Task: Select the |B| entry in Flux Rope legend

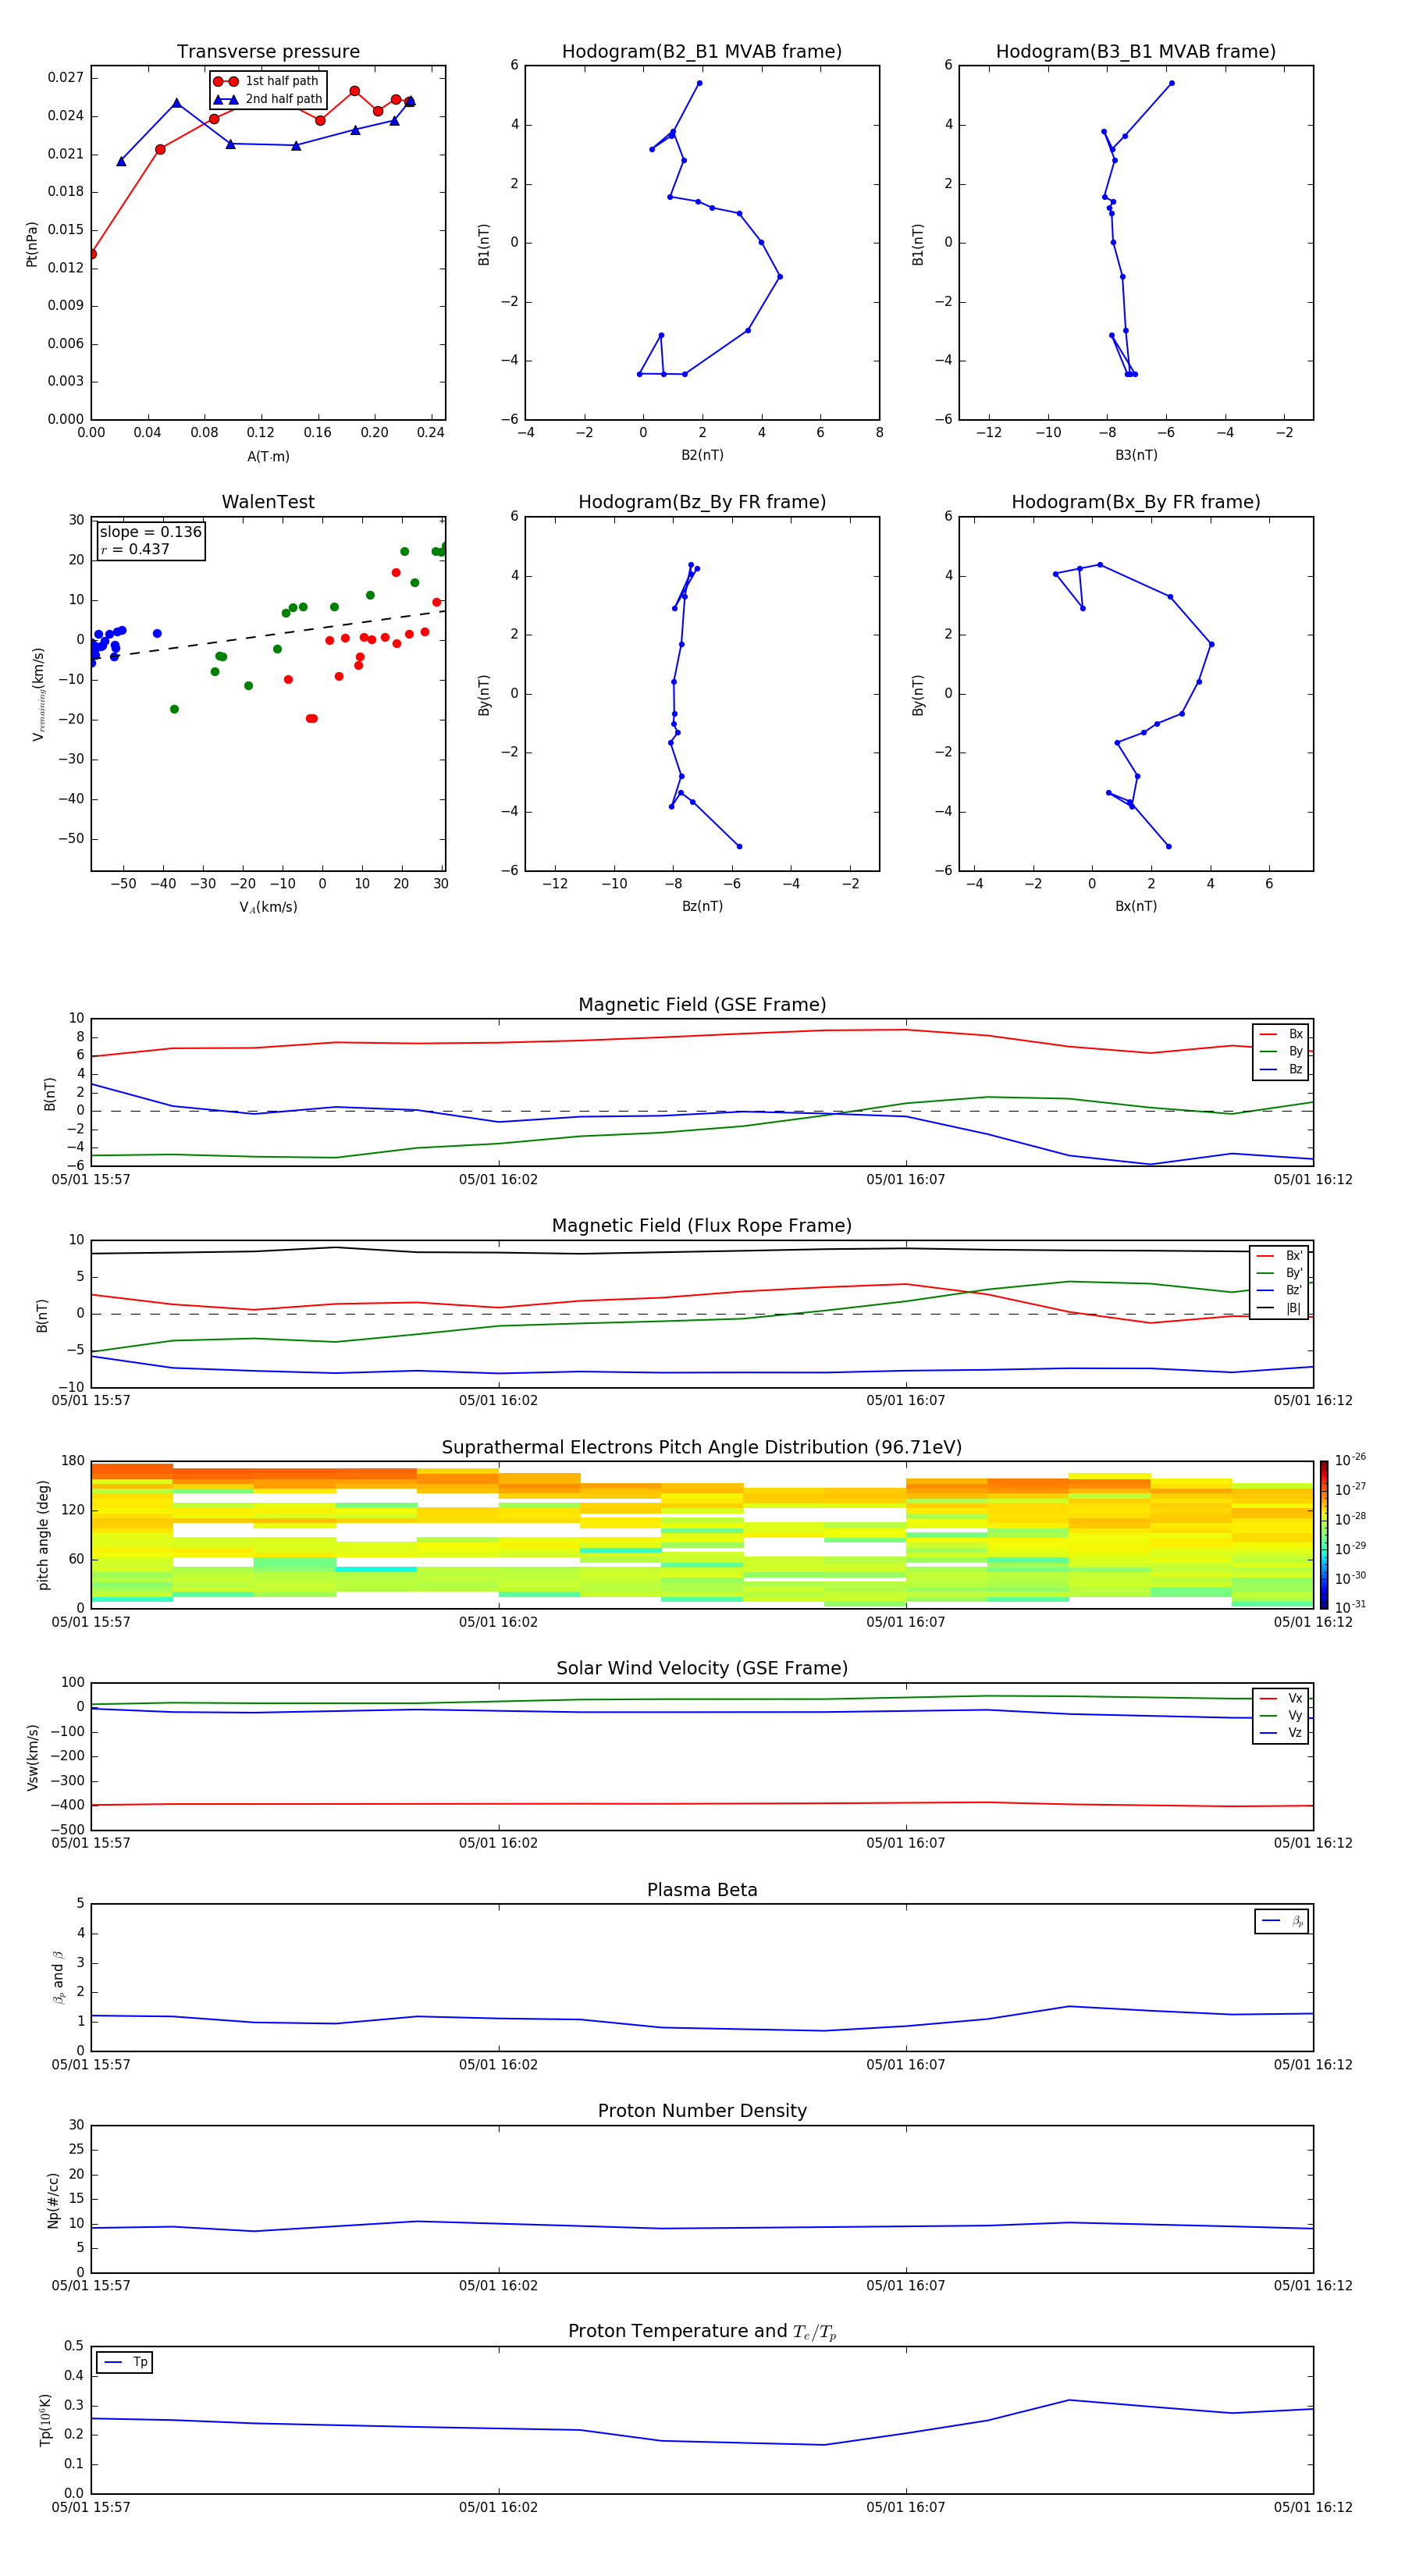Action: [x=1279, y=1308]
